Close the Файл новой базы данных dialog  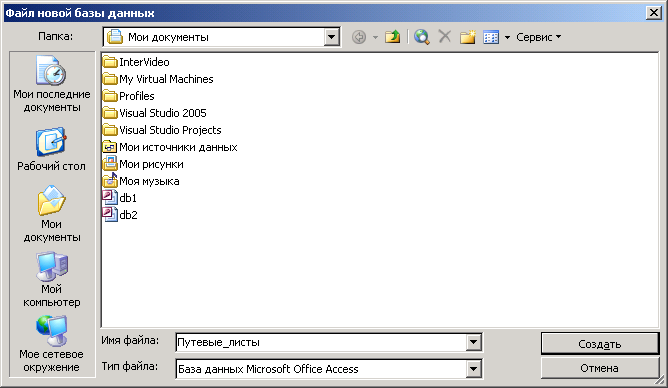(x=654, y=13)
